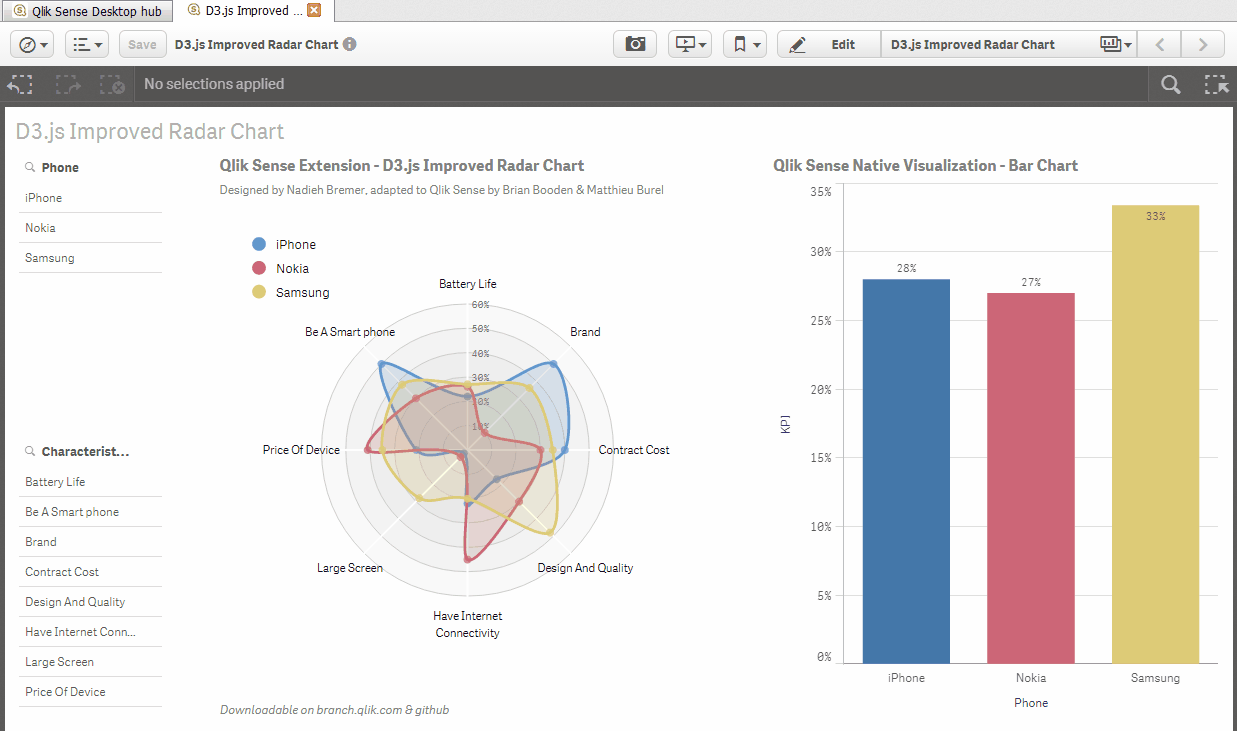Image resolution: width=1237 pixels, height=731 pixels.
Task: Open the global list menu
Action: click(x=88, y=44)
